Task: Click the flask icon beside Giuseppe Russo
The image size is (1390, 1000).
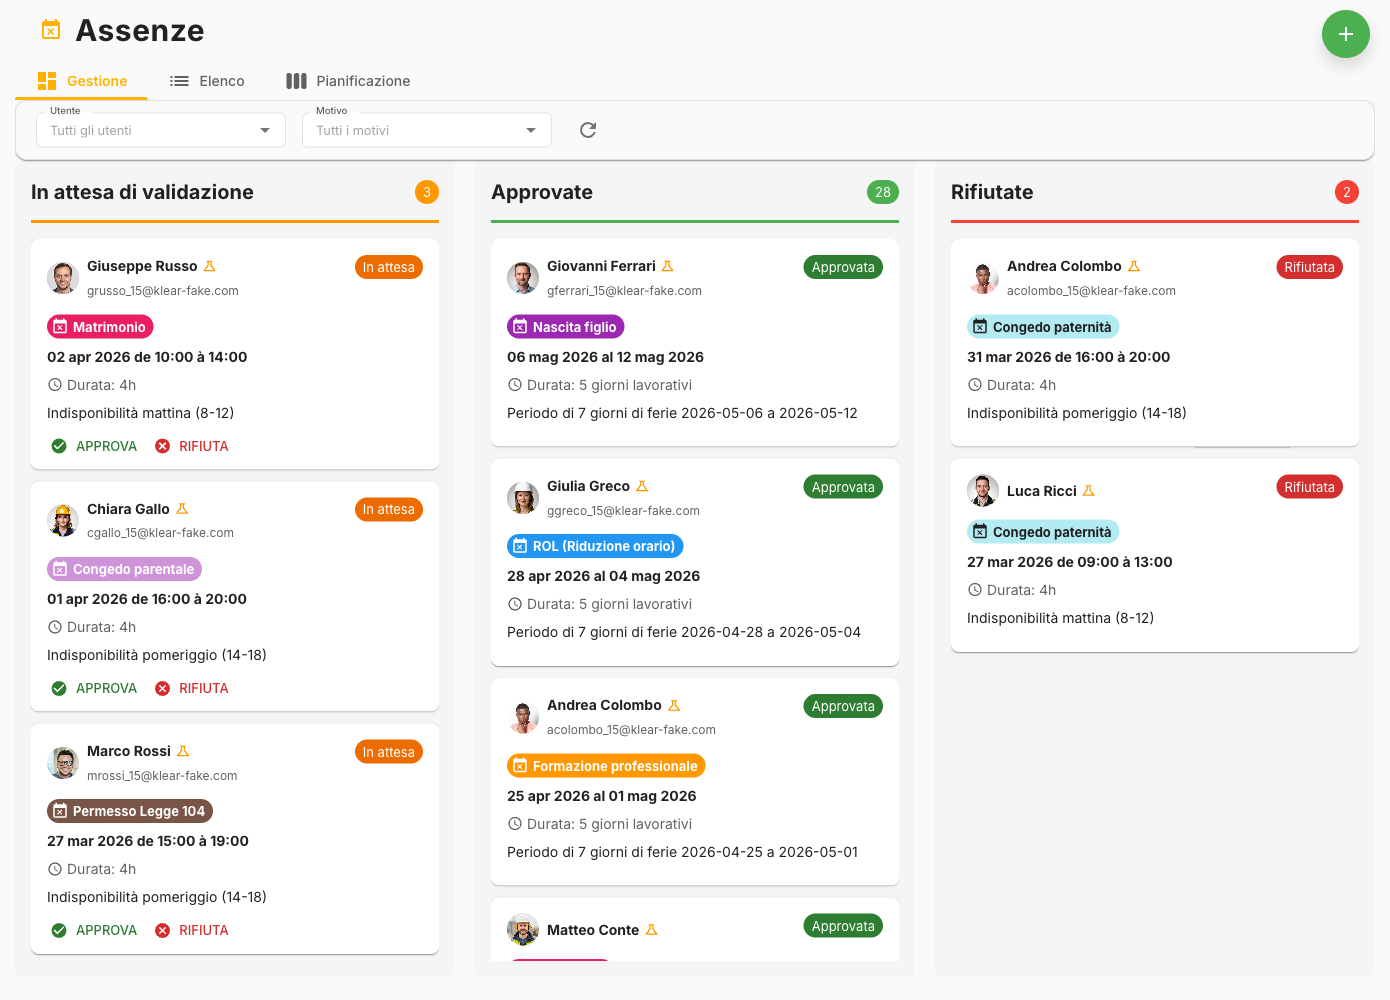Action: (210, 266)
